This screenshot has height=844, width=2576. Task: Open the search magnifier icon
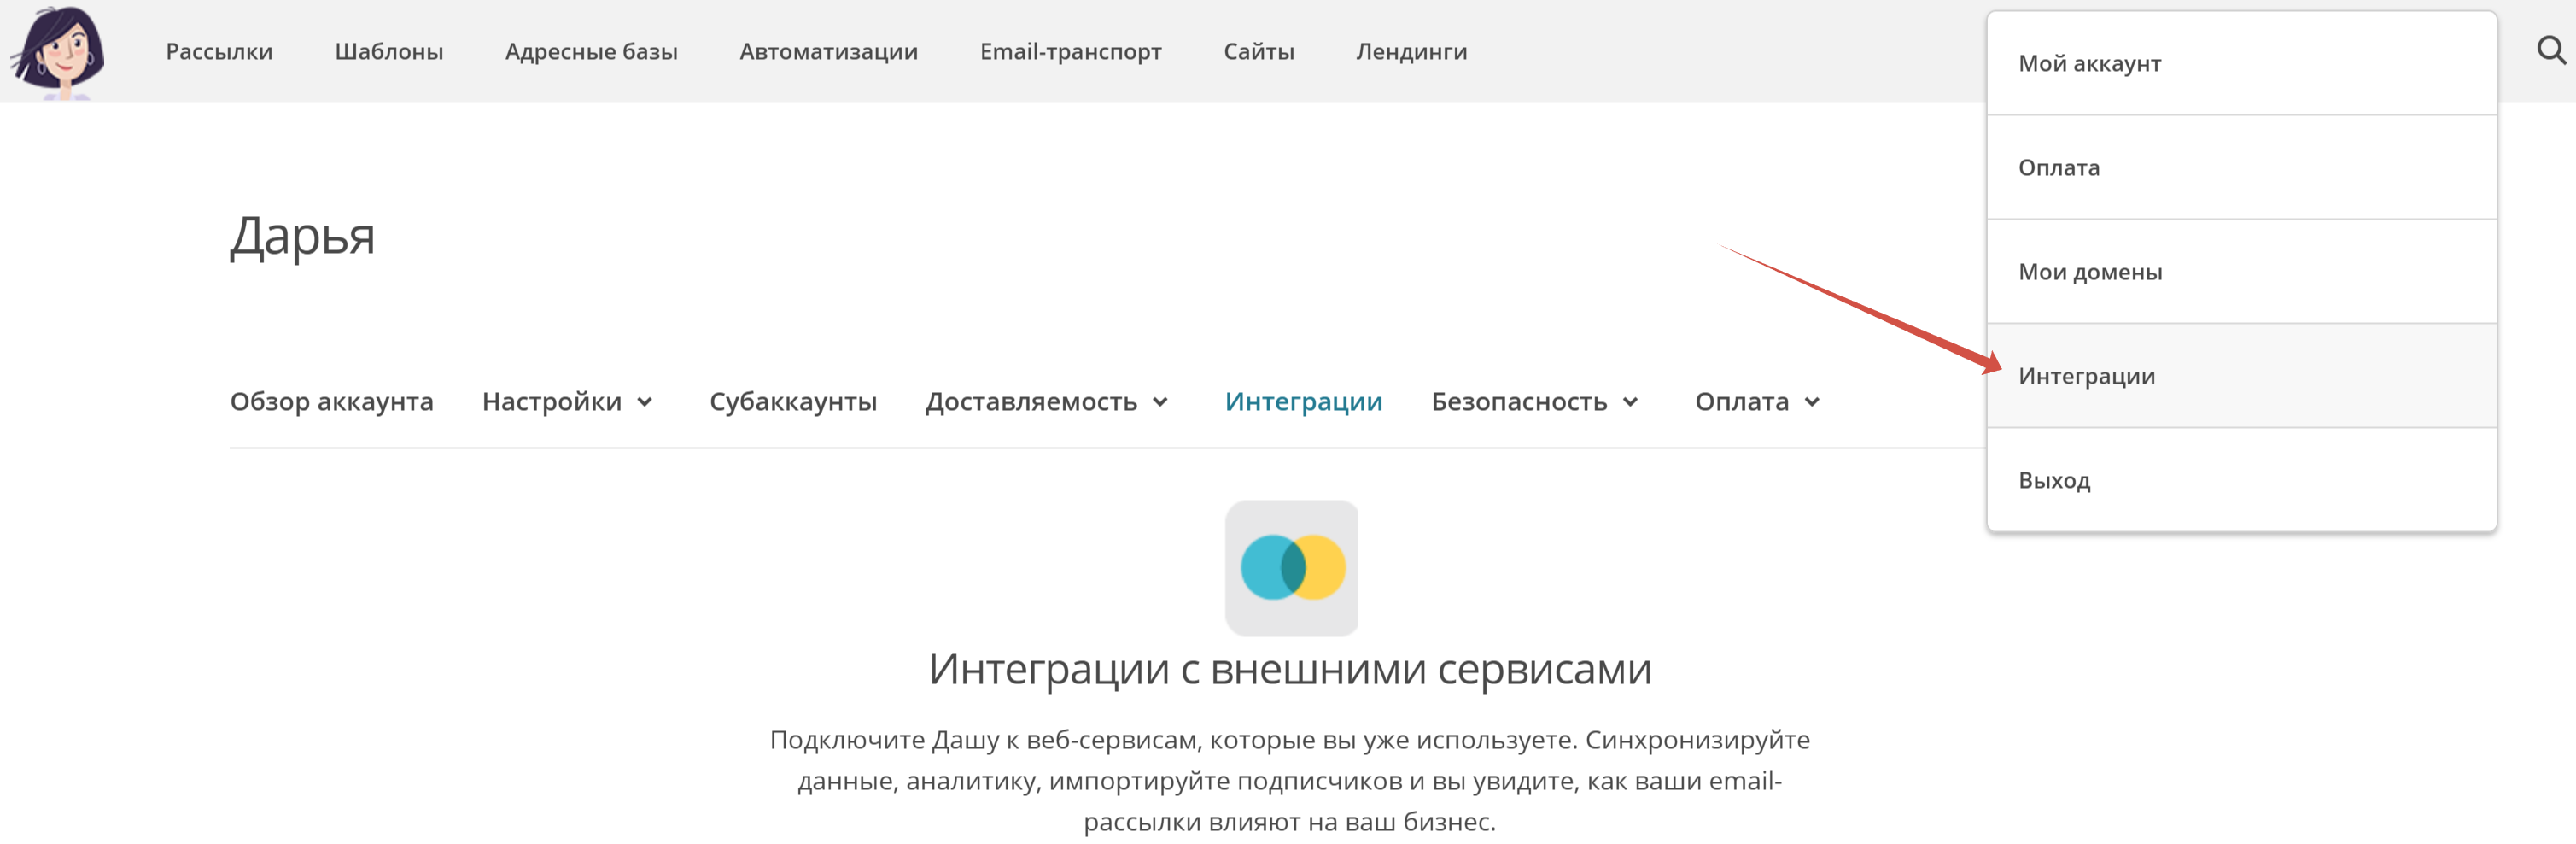tap(2550, 50)
